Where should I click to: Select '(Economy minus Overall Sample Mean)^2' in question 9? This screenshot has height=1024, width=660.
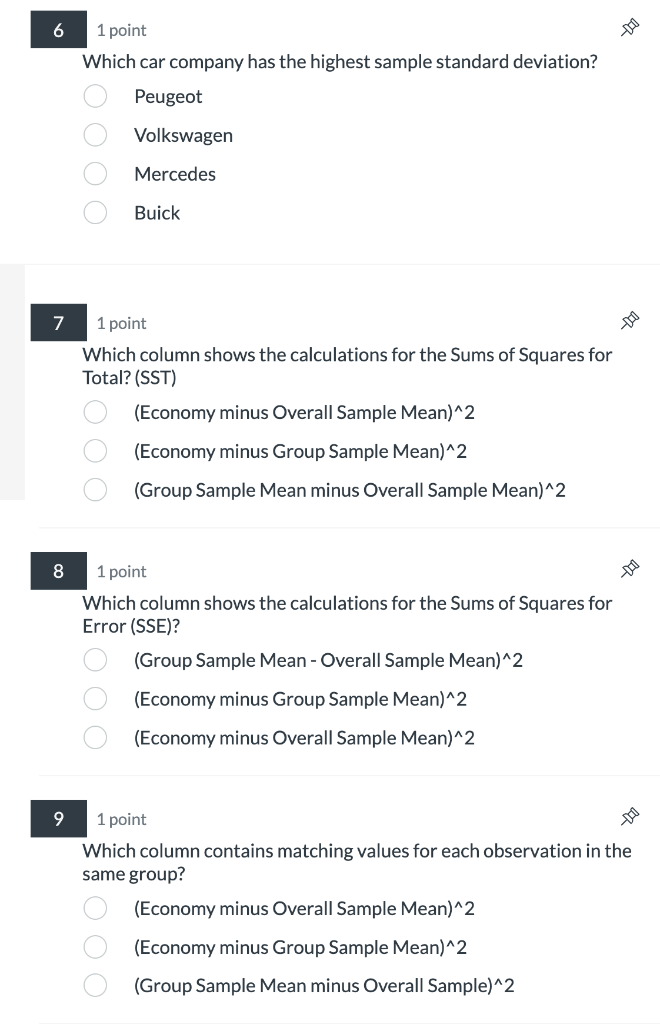pyautogui.click(x=95, y=908)
